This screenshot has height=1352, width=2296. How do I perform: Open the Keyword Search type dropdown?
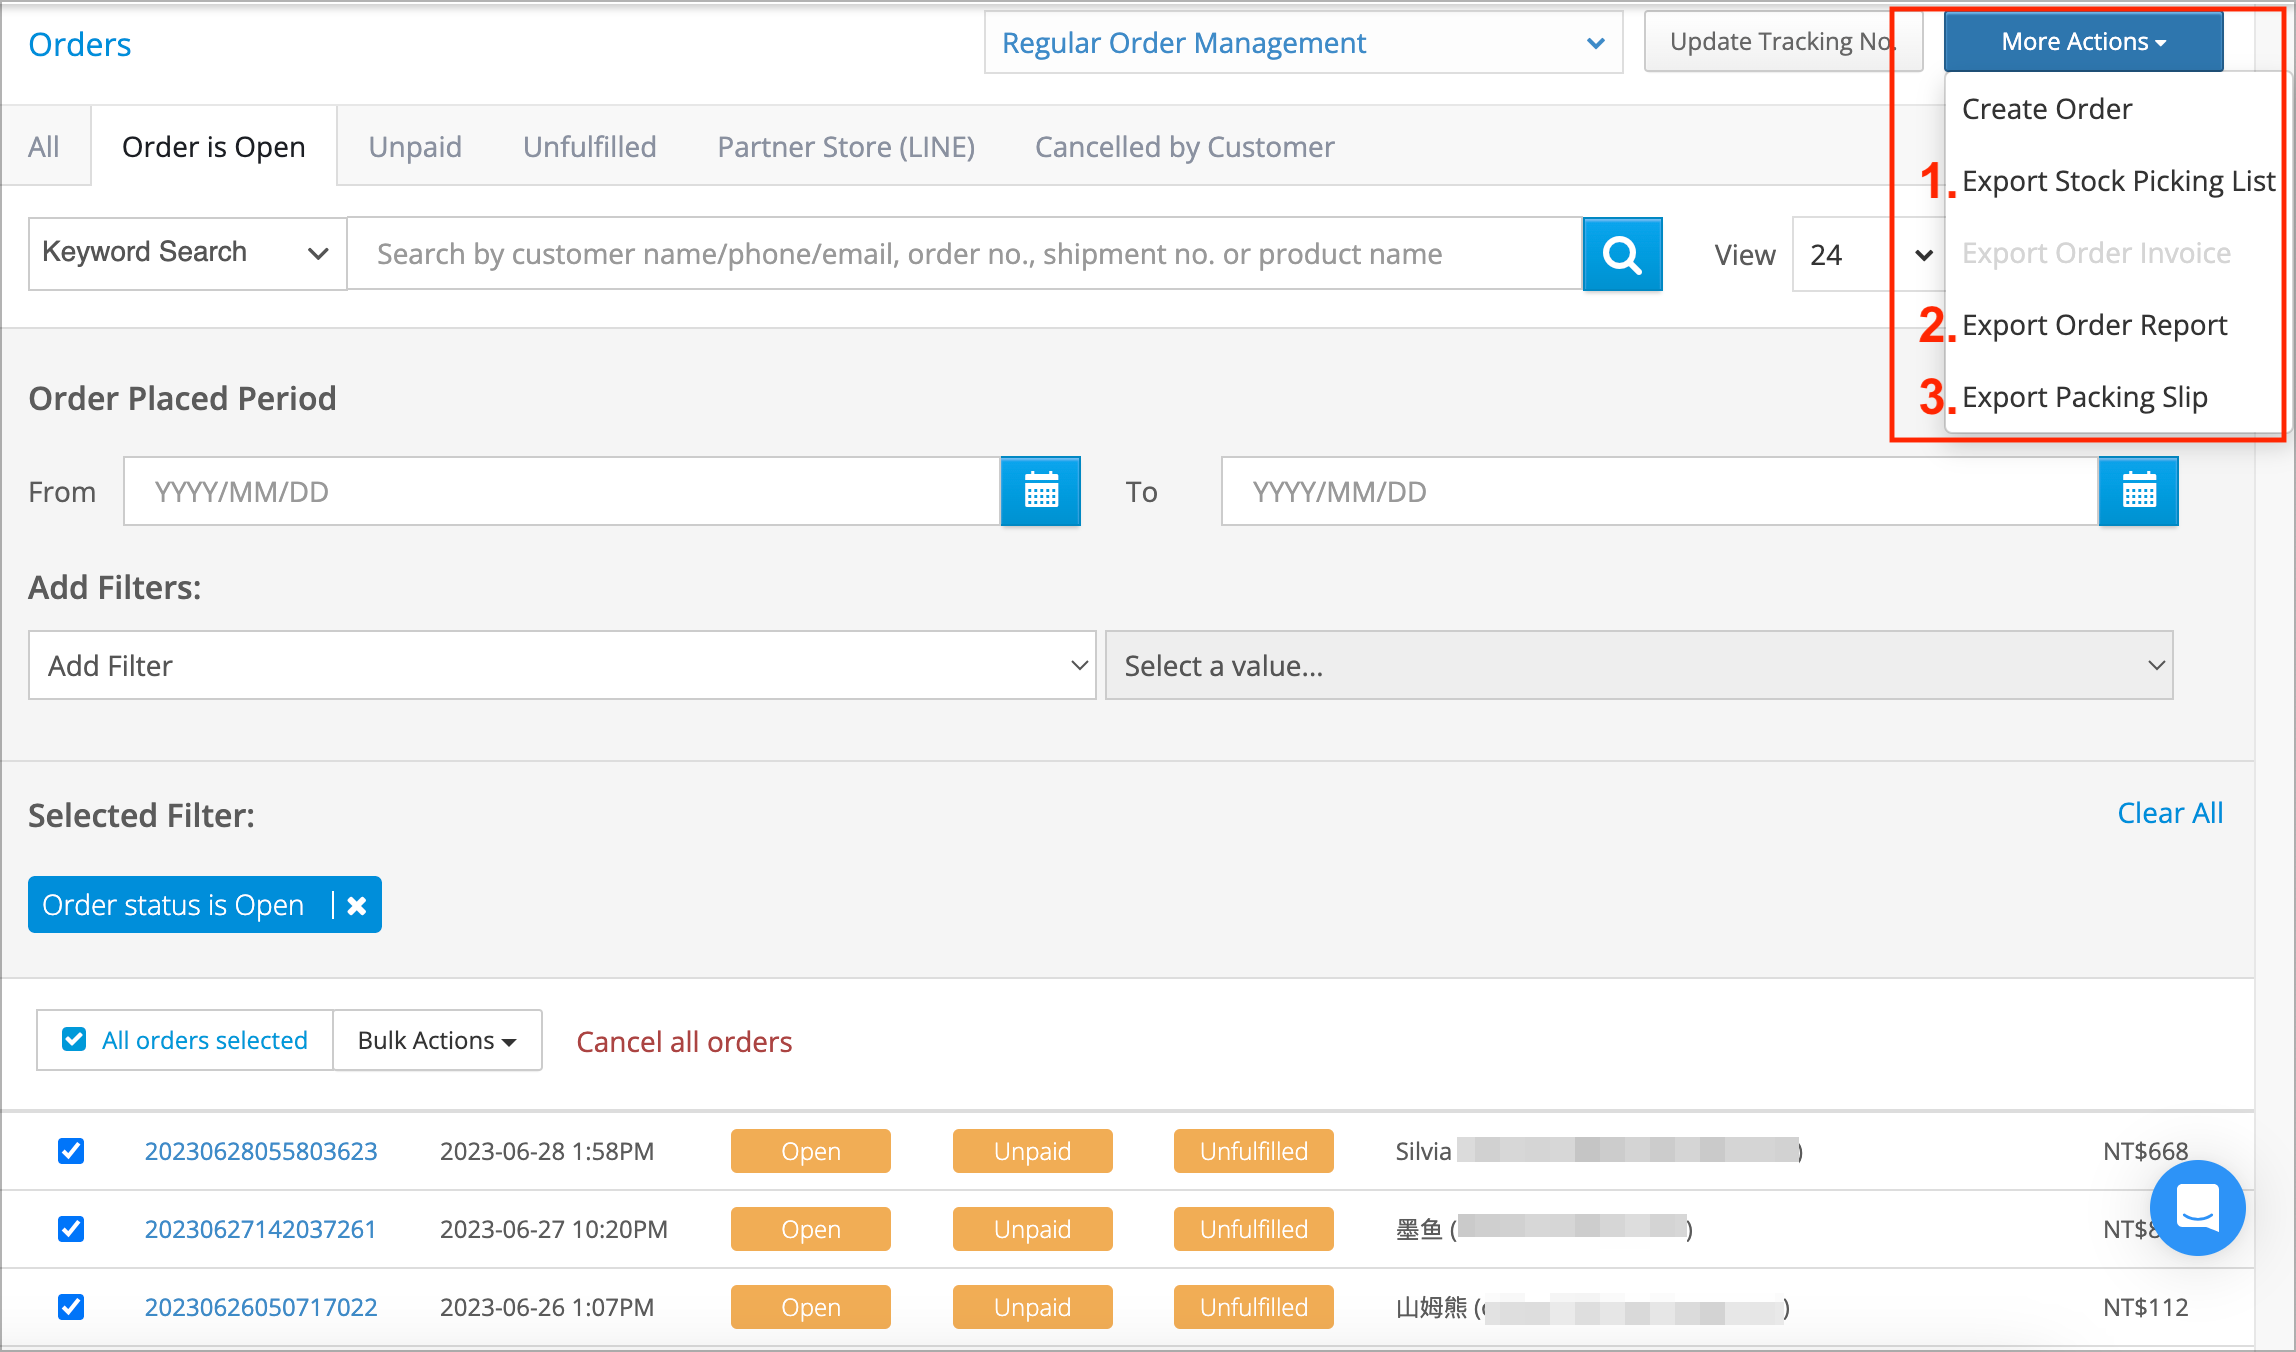pyautogui.click(x=186, y=253)
